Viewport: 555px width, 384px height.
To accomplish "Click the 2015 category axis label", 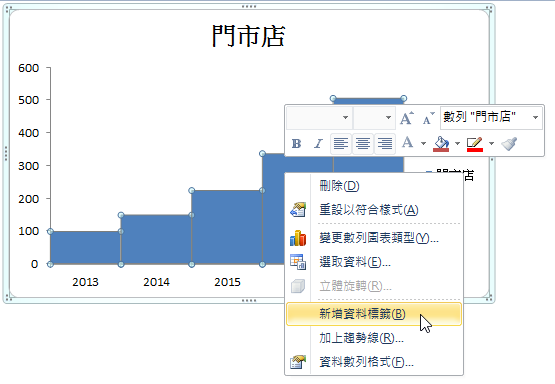I will (227, 282).
